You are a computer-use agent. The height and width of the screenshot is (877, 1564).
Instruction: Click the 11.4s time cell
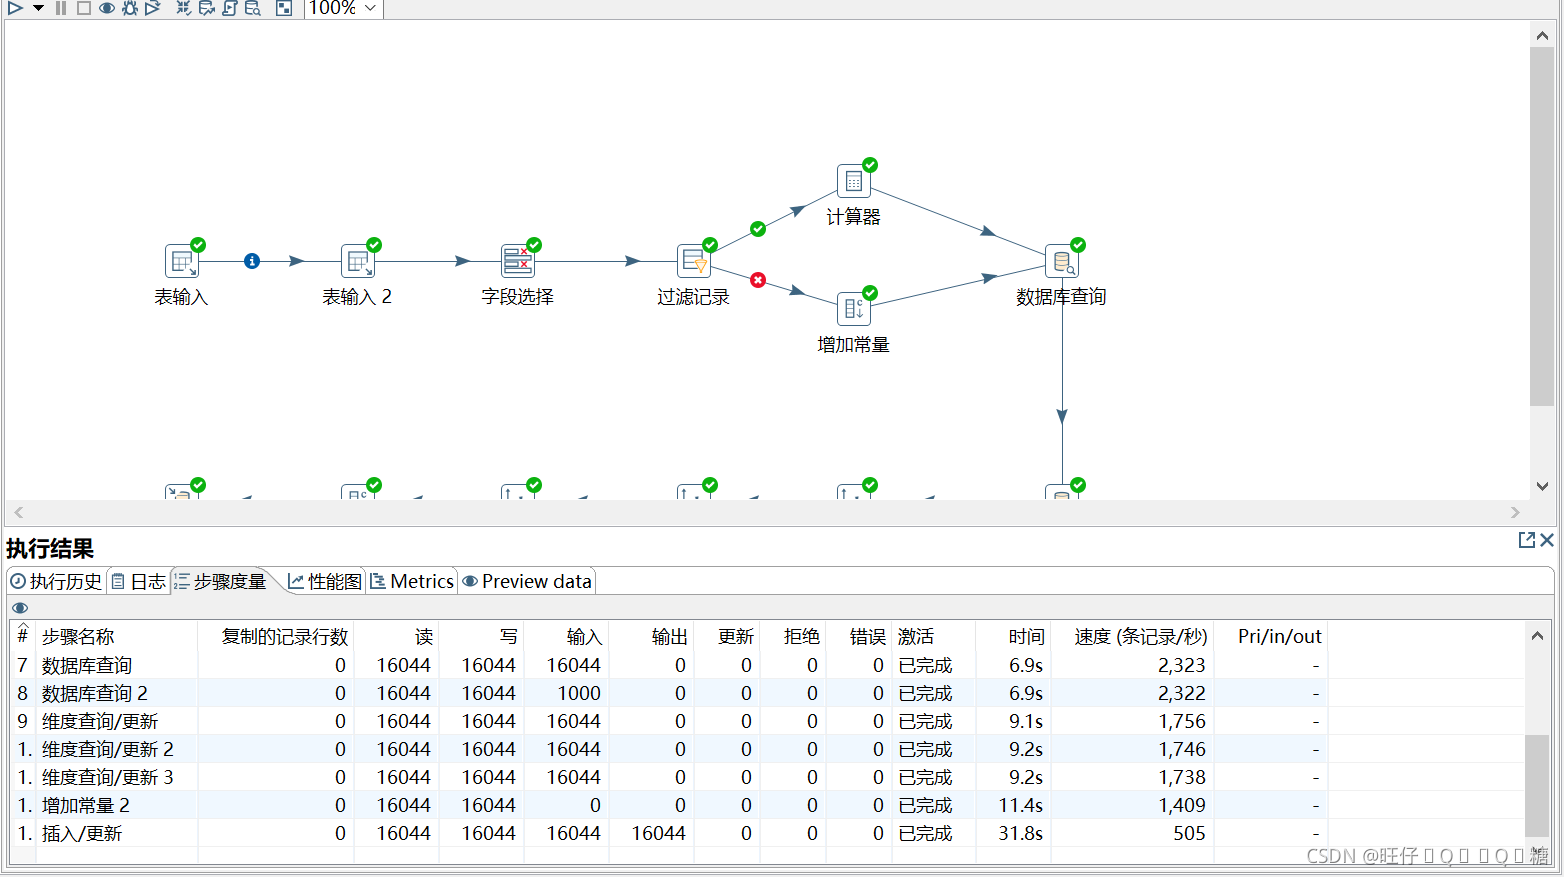tap(1020, 805)
